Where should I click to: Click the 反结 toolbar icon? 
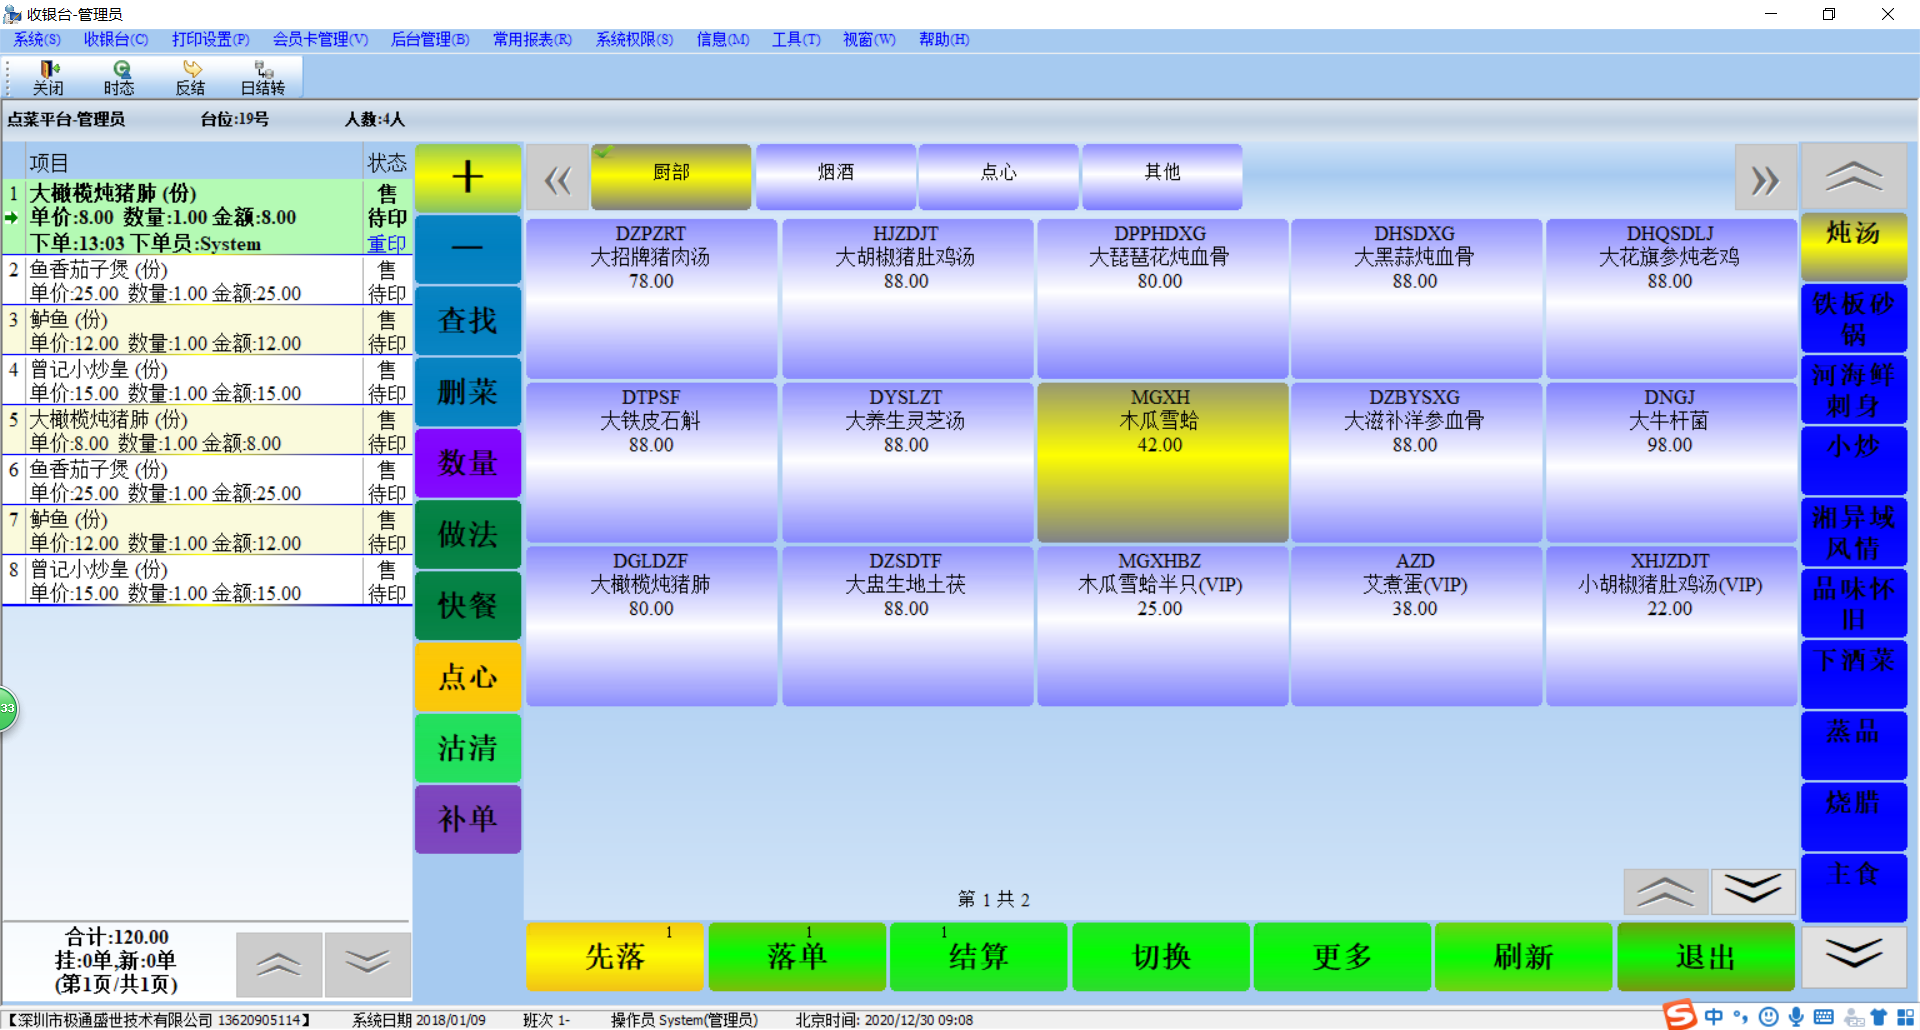coord(190,77)
